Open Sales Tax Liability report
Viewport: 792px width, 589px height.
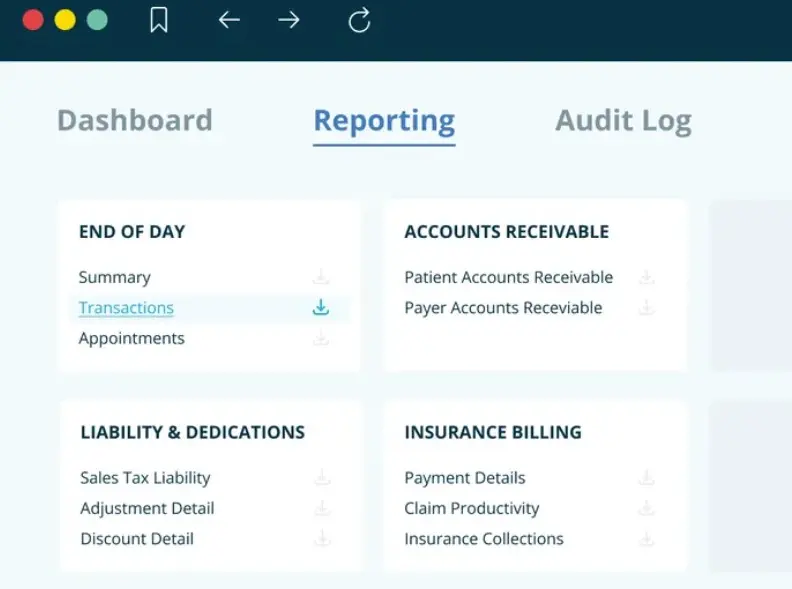click(145, 478)
